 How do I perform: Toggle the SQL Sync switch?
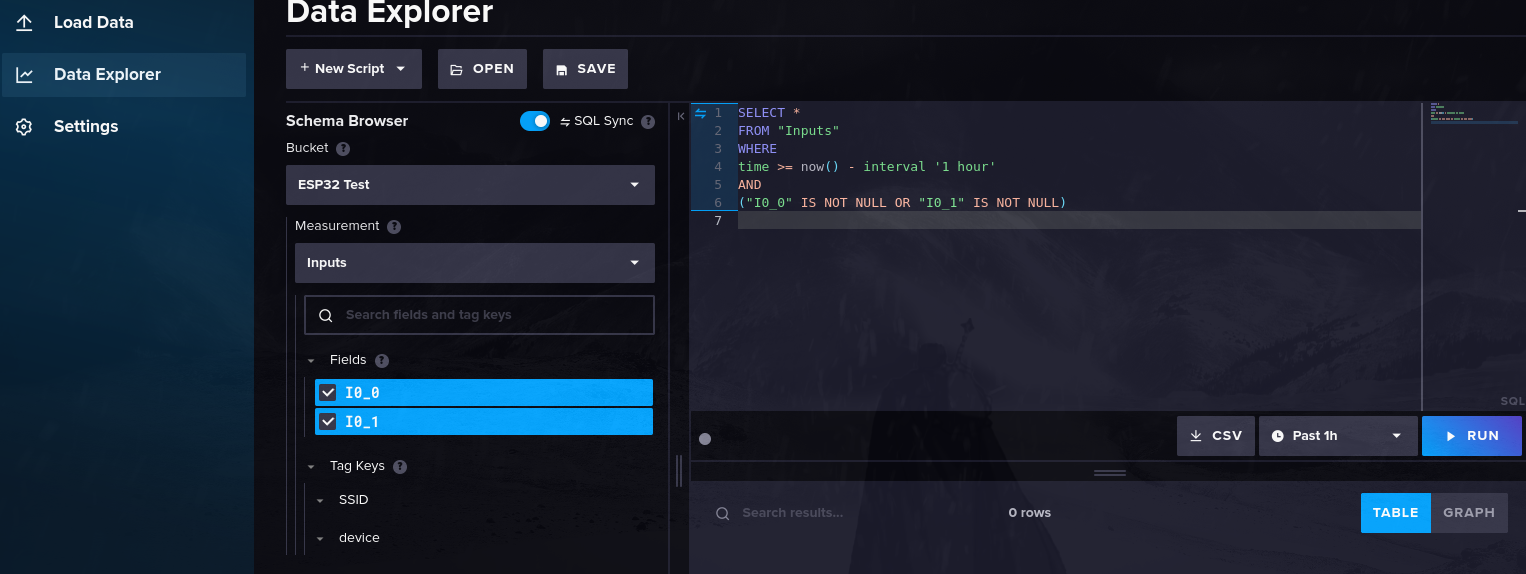click(535, 121)
